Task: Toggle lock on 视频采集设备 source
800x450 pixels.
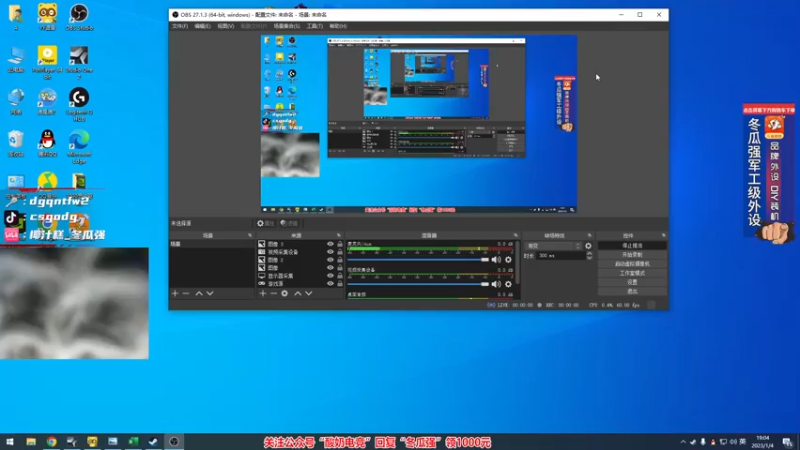Action: coord(340,252)
